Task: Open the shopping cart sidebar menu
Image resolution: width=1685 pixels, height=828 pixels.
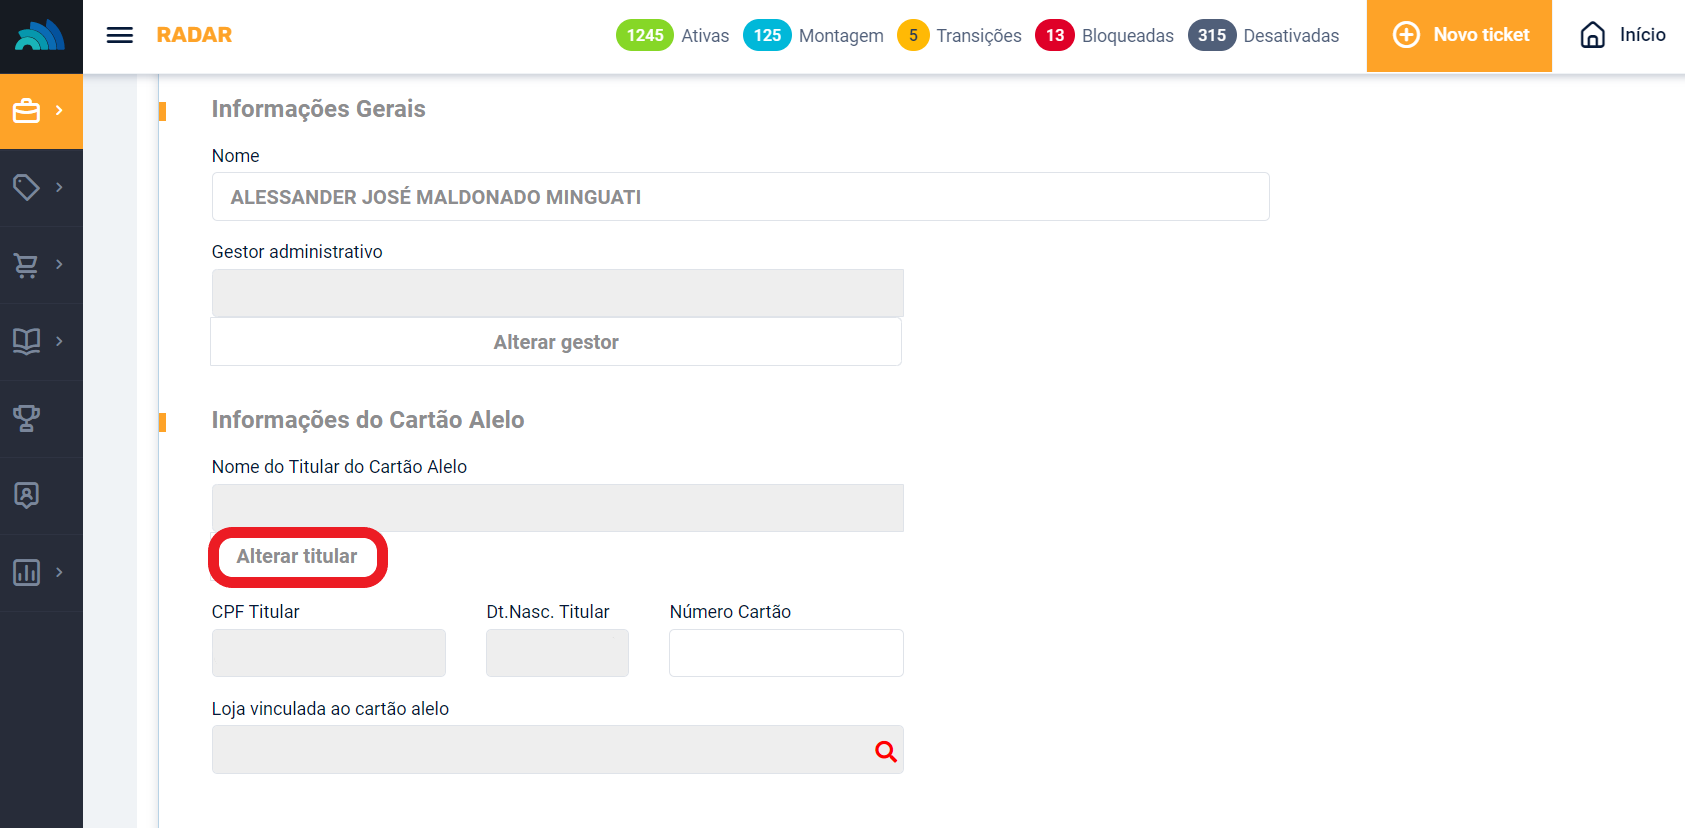Action: [27, 265]
